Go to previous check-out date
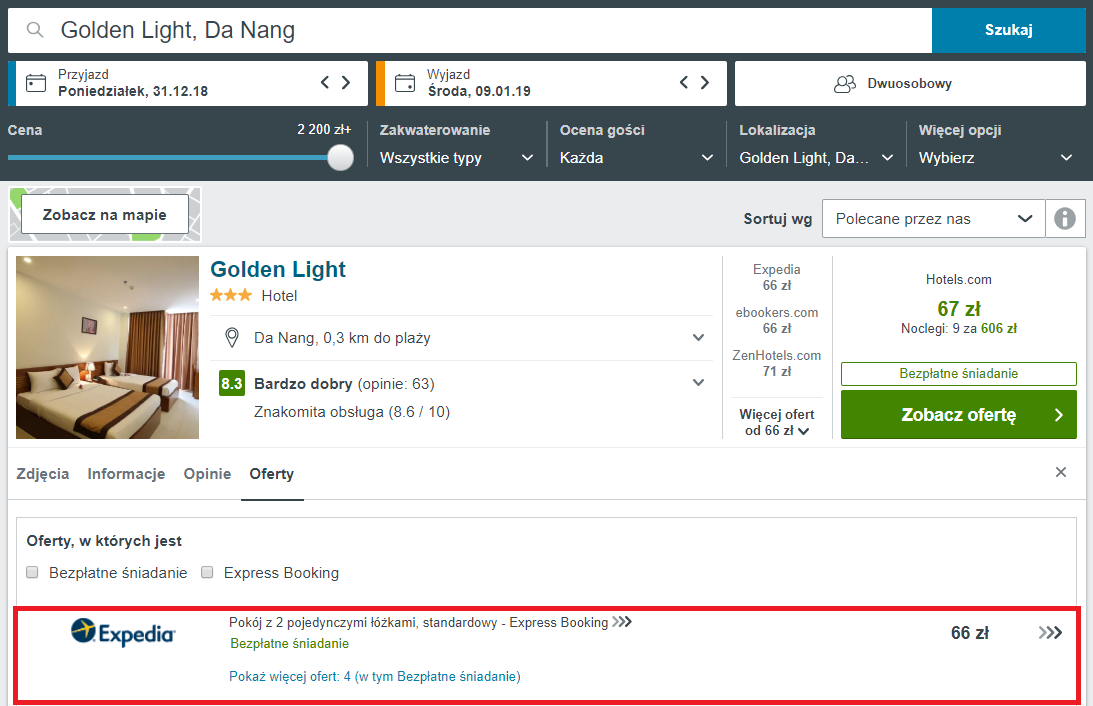 pyautogui.click(x=684, y=82)
